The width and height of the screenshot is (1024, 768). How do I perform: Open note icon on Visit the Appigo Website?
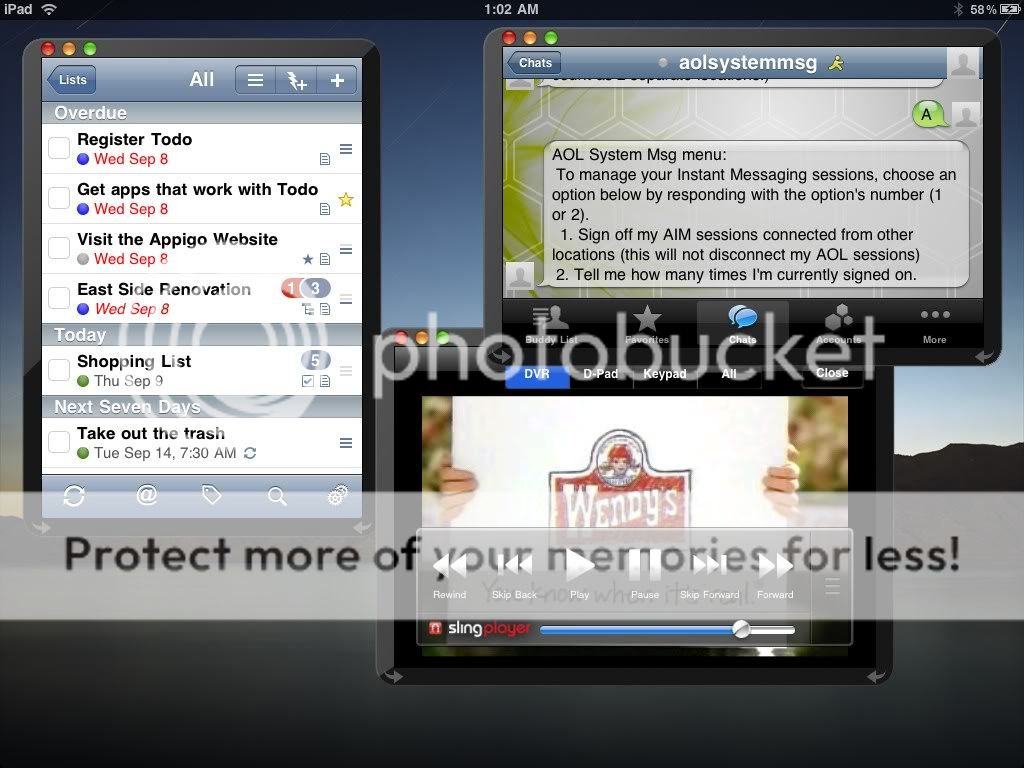point(325,259)
